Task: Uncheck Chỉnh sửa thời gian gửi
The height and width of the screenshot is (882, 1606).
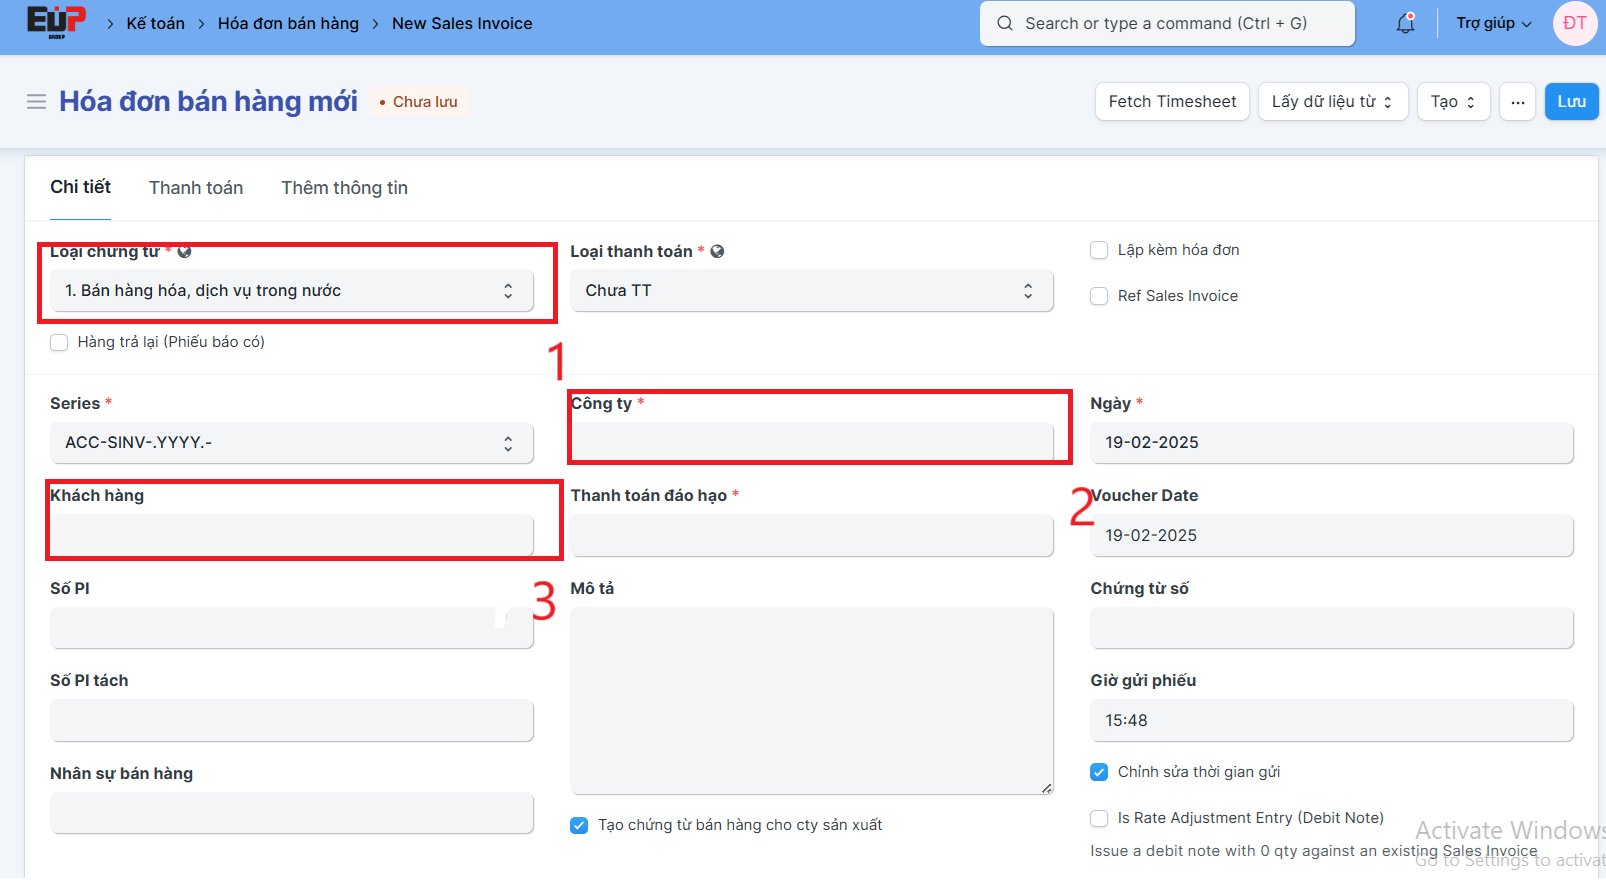Action: [x=1099, y=772]
